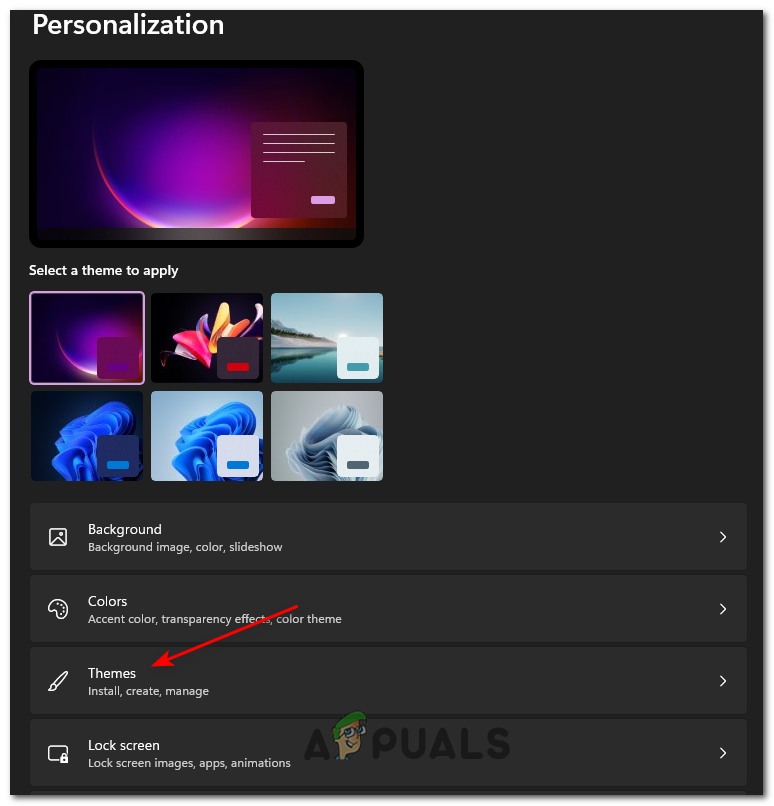Click the accent button in preview window

point(323,200)
